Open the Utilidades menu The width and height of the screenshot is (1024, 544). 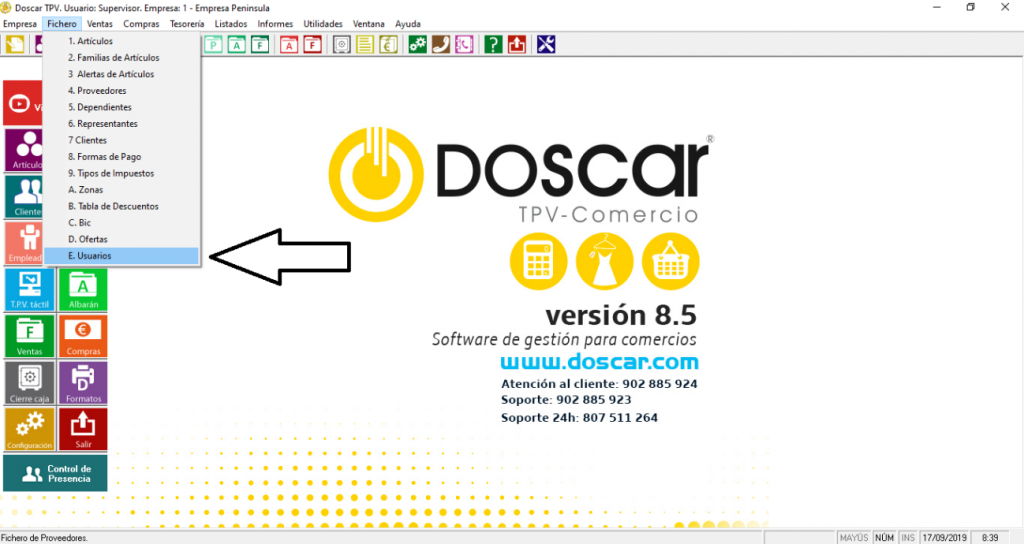[323, 24]
